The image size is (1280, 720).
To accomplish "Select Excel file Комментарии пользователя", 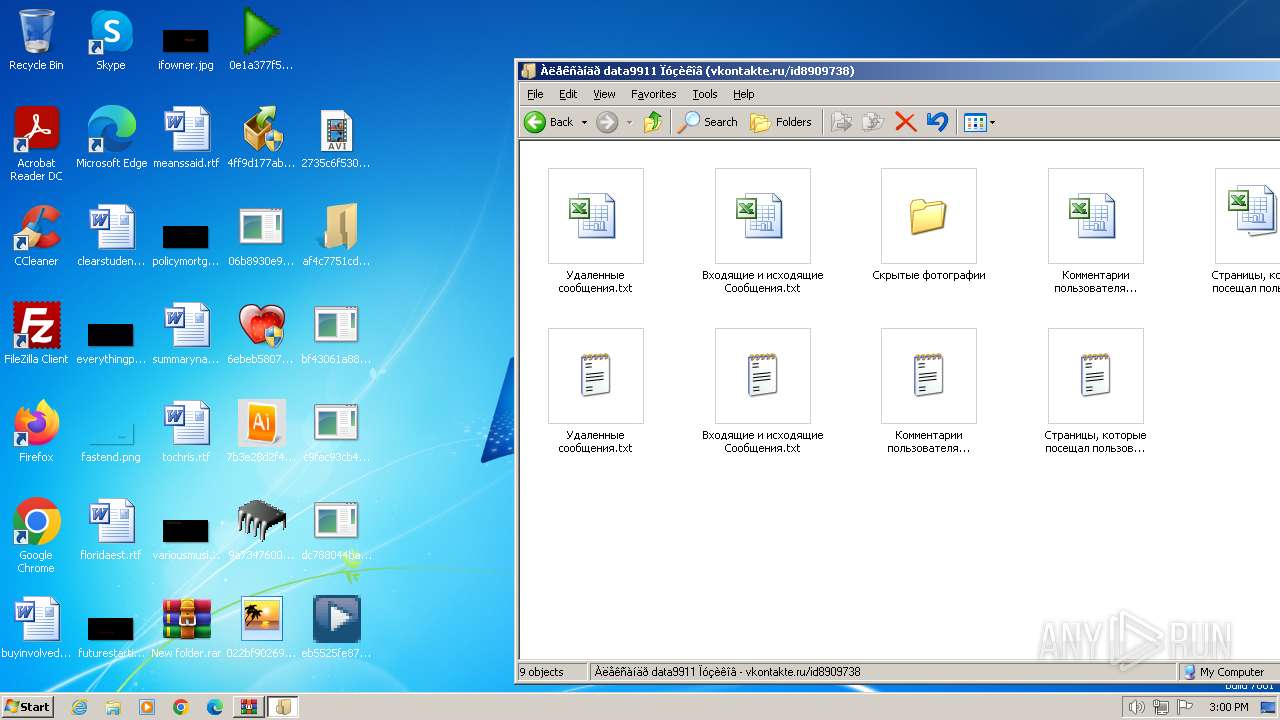I will tap(1095, 230).
